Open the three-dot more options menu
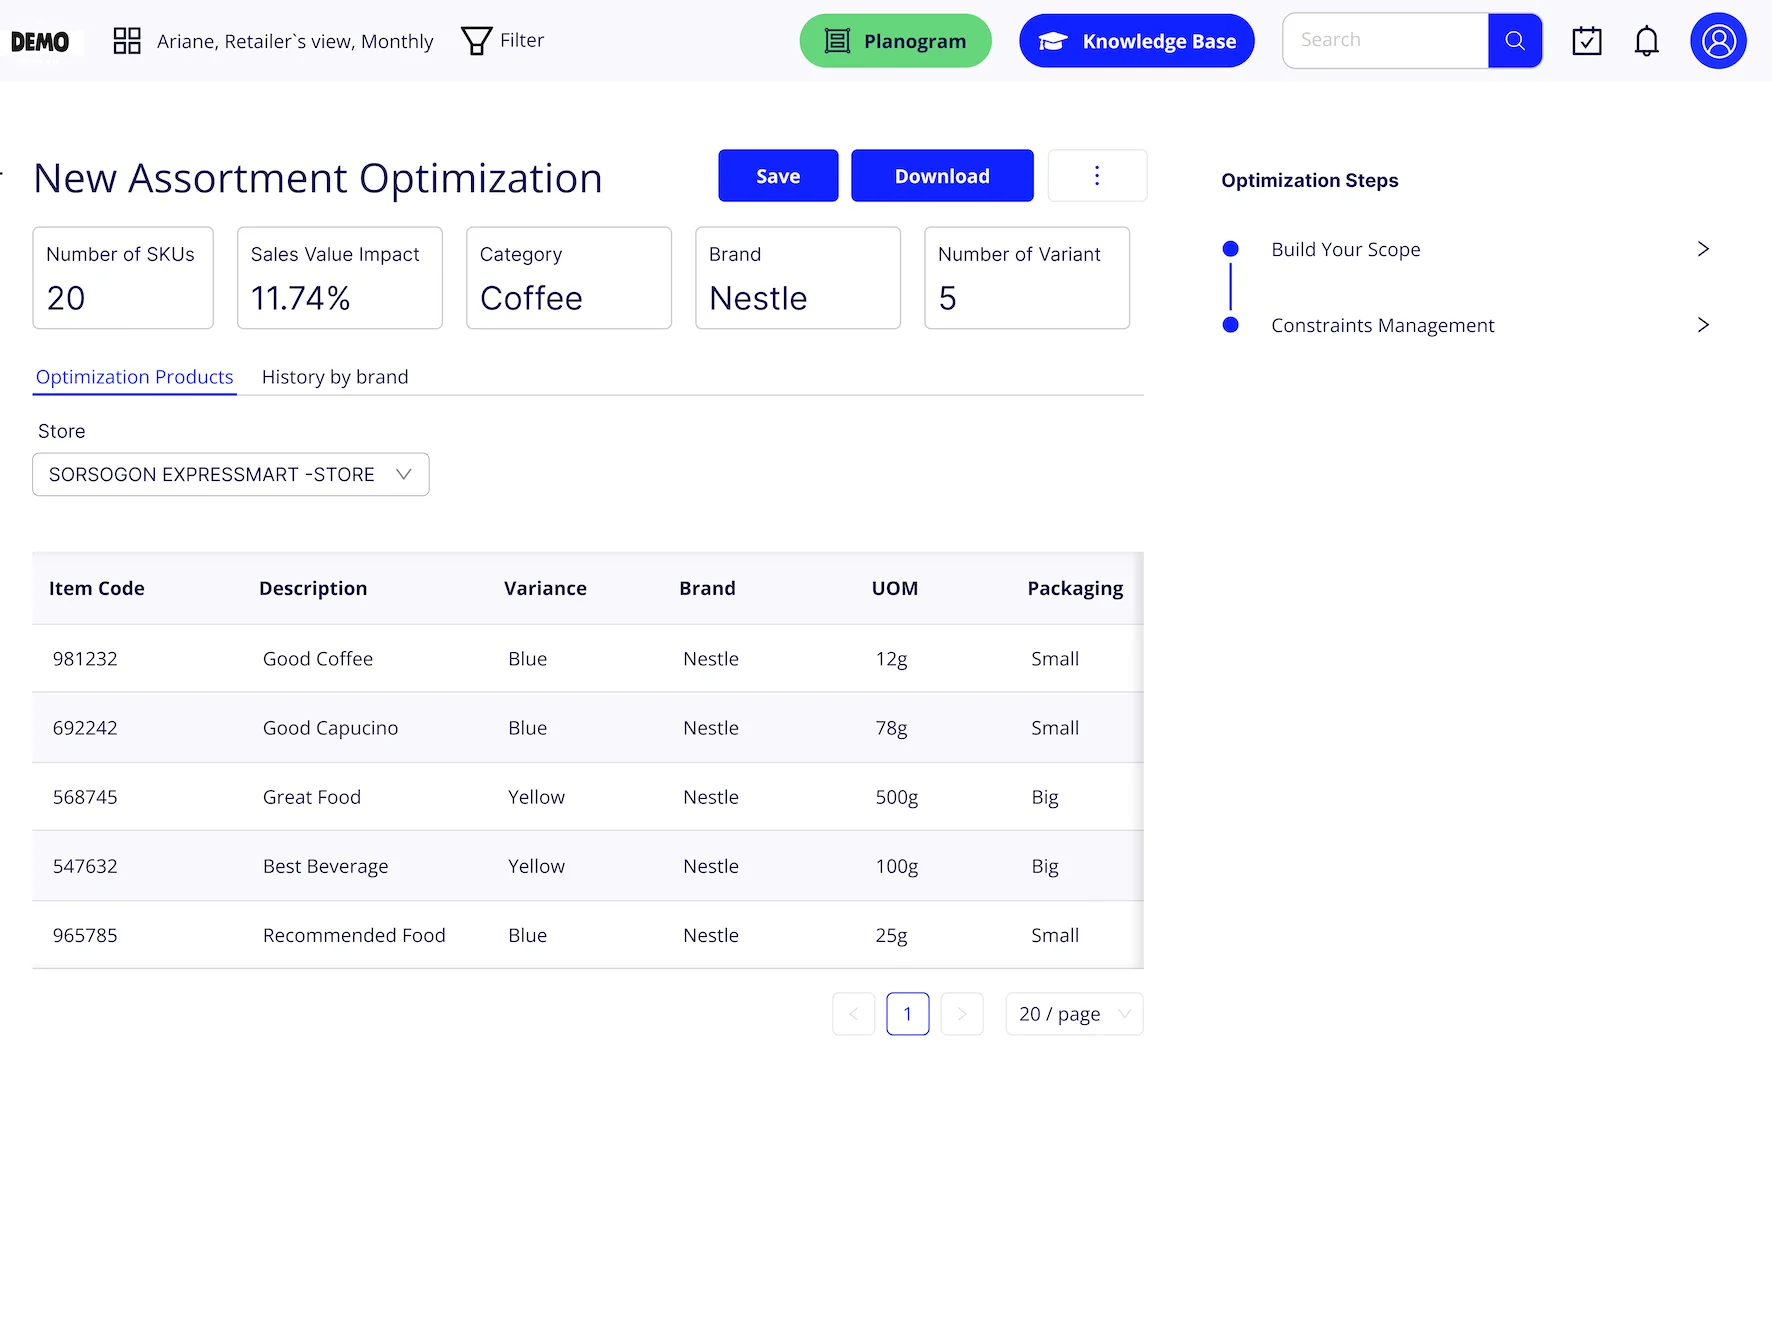This screenshot has width=1772, height=1334. [1097, 176]
